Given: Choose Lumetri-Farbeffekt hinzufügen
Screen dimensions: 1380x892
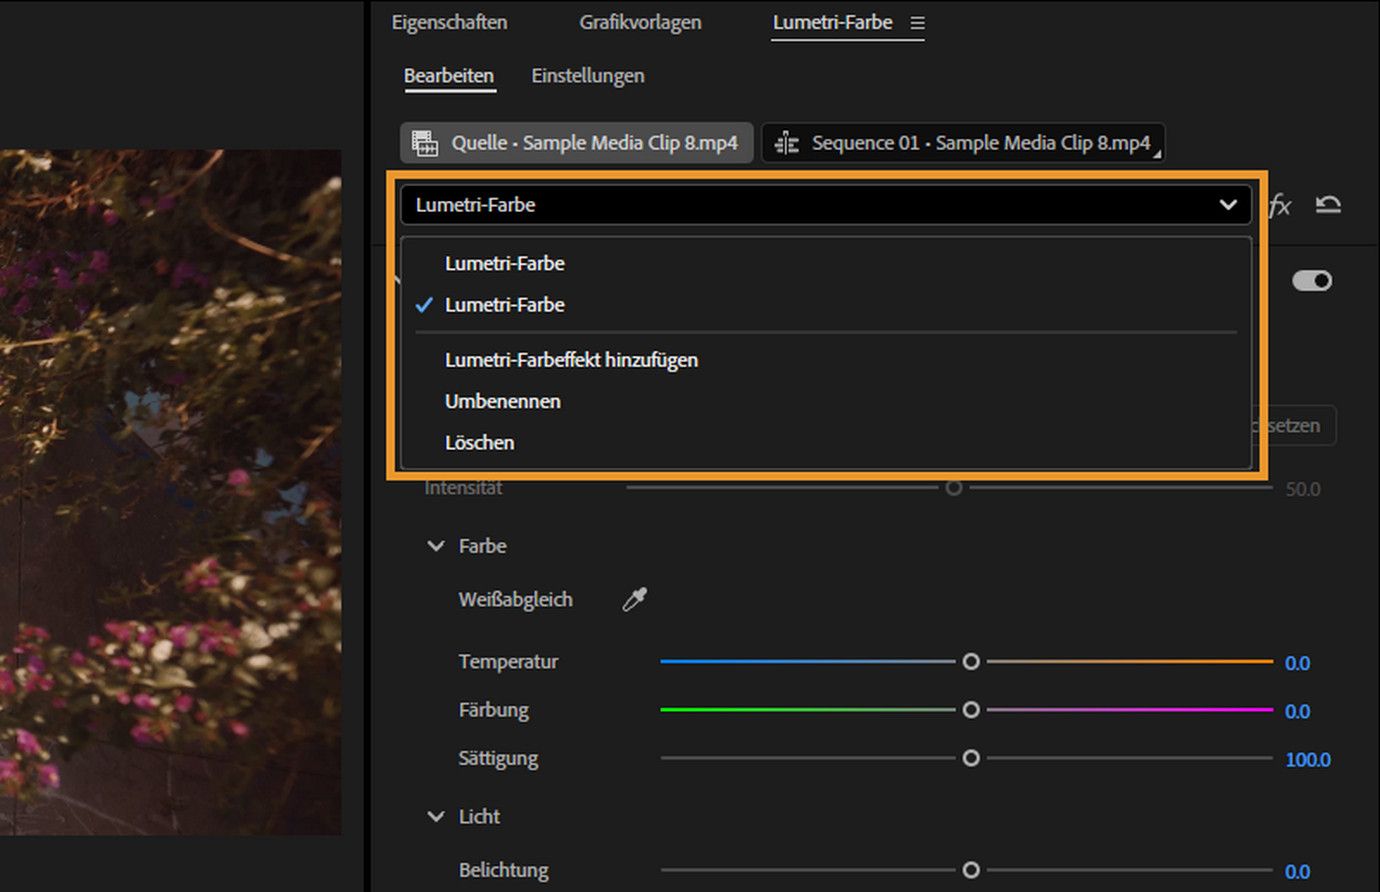Looking at the screenshot, I should pyautogui.click(x=570, y=359).
